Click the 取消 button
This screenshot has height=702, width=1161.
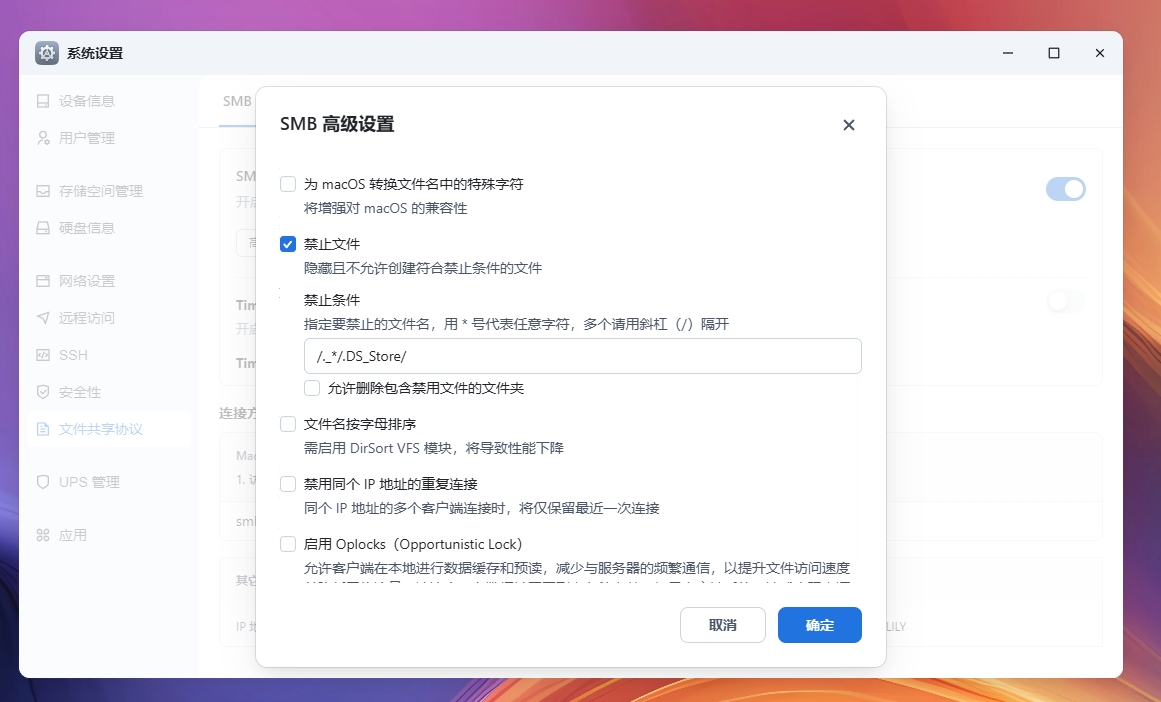coord(723,625)
